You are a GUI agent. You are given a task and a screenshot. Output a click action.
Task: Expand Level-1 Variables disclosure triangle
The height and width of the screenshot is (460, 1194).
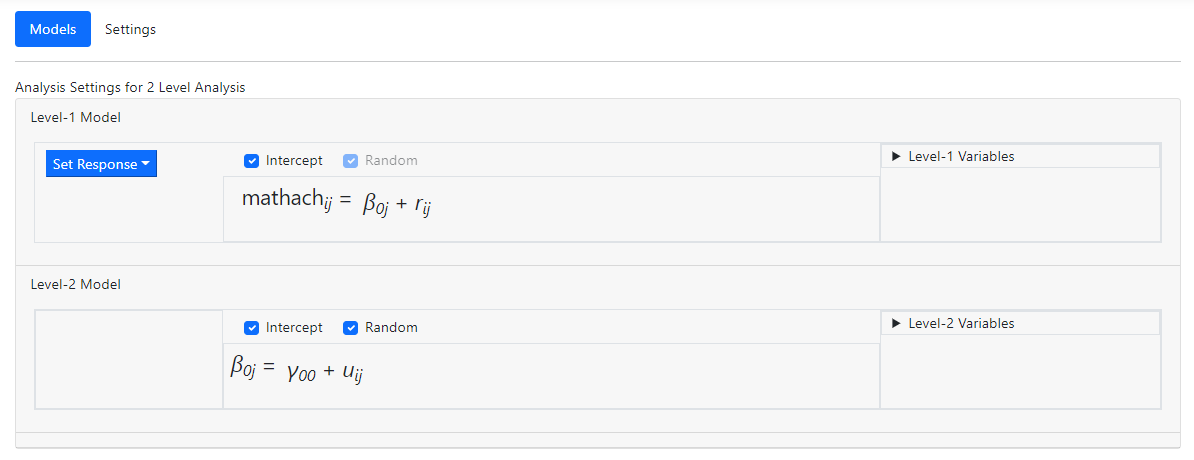click(x=896, y=156)
